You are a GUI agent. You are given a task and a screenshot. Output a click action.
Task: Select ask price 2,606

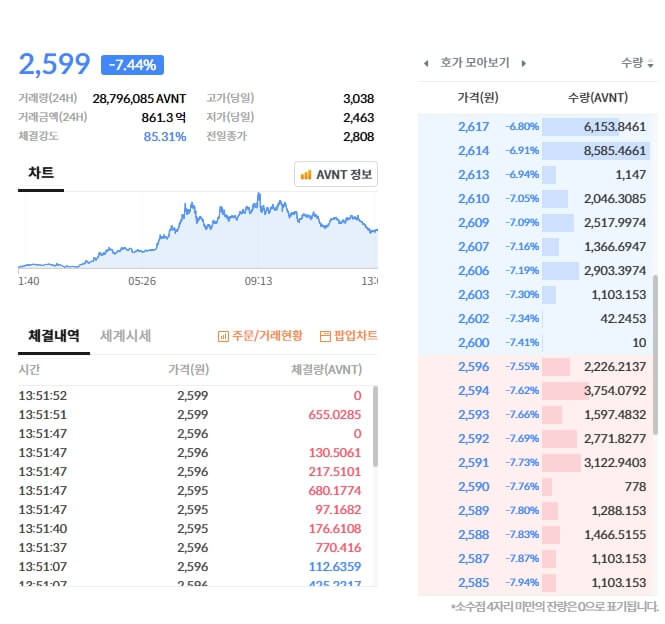pyautogui.click(x=473, y=271)
